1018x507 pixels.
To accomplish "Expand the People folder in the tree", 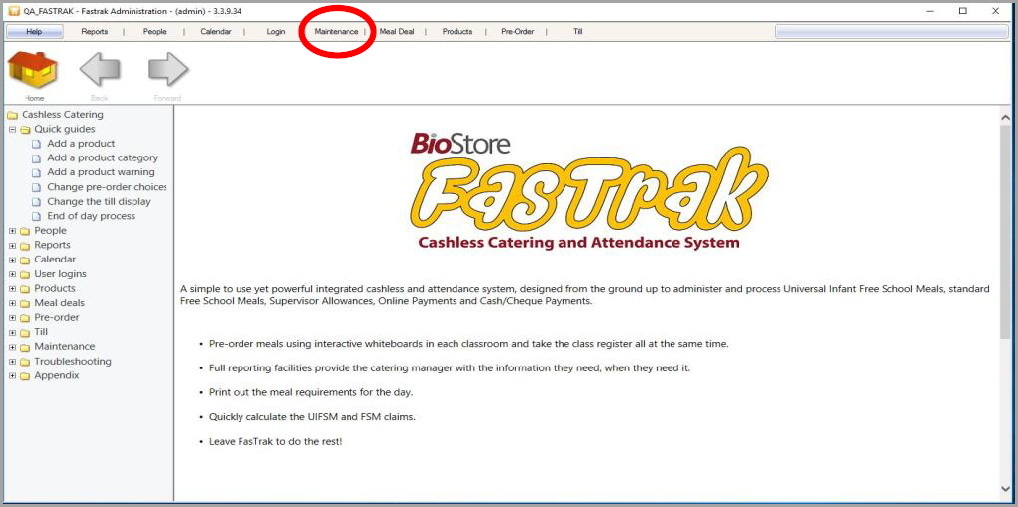I will [12, 231].
